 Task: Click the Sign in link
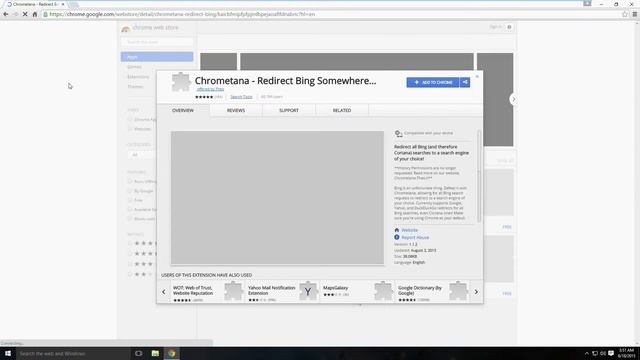point(495,27)
